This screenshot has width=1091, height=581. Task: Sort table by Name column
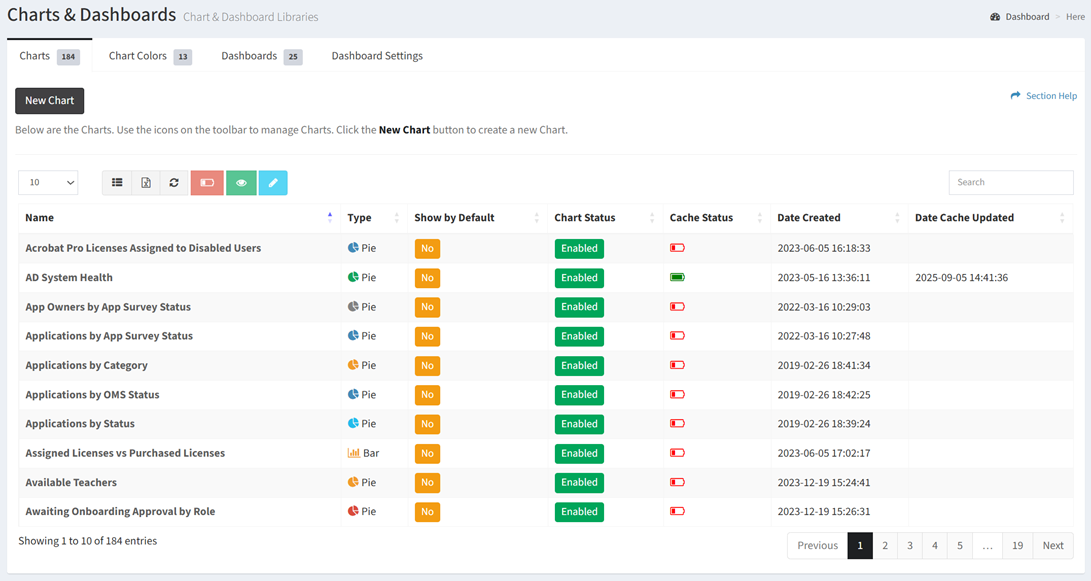pyautogui.click(x=179, y=218)
